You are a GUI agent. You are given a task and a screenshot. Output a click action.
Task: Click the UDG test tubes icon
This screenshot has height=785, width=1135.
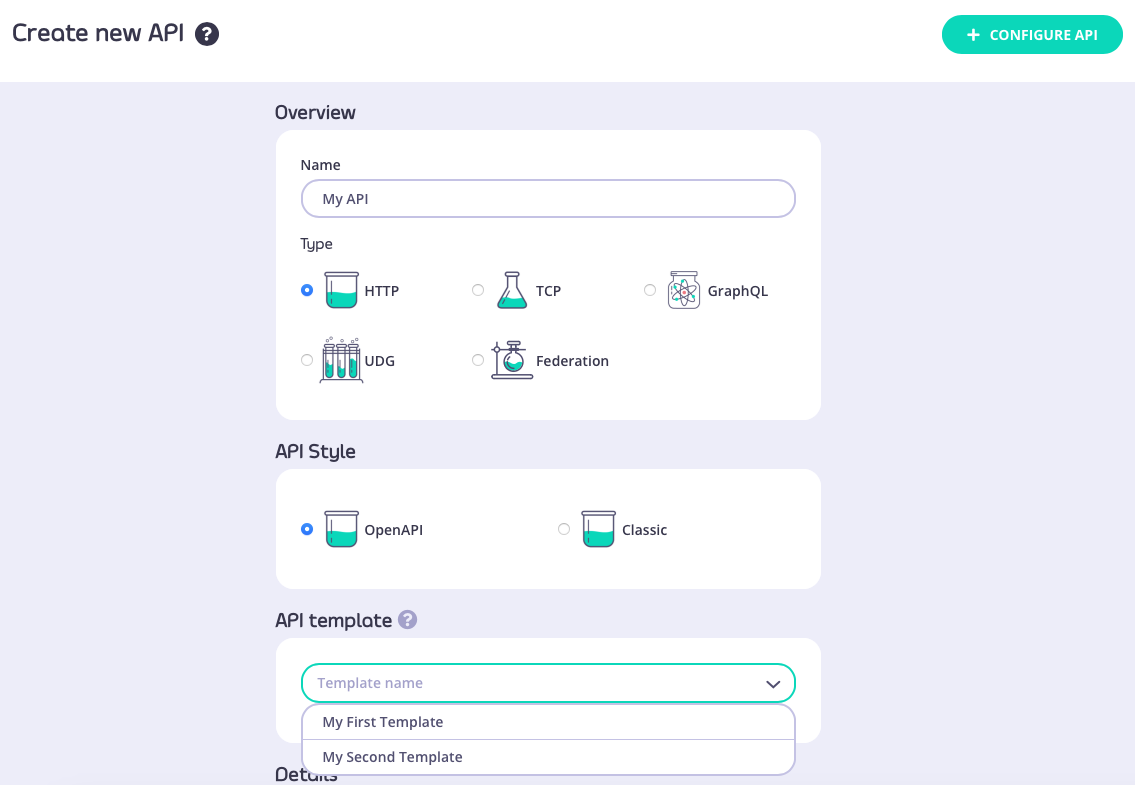click(341, 360)
